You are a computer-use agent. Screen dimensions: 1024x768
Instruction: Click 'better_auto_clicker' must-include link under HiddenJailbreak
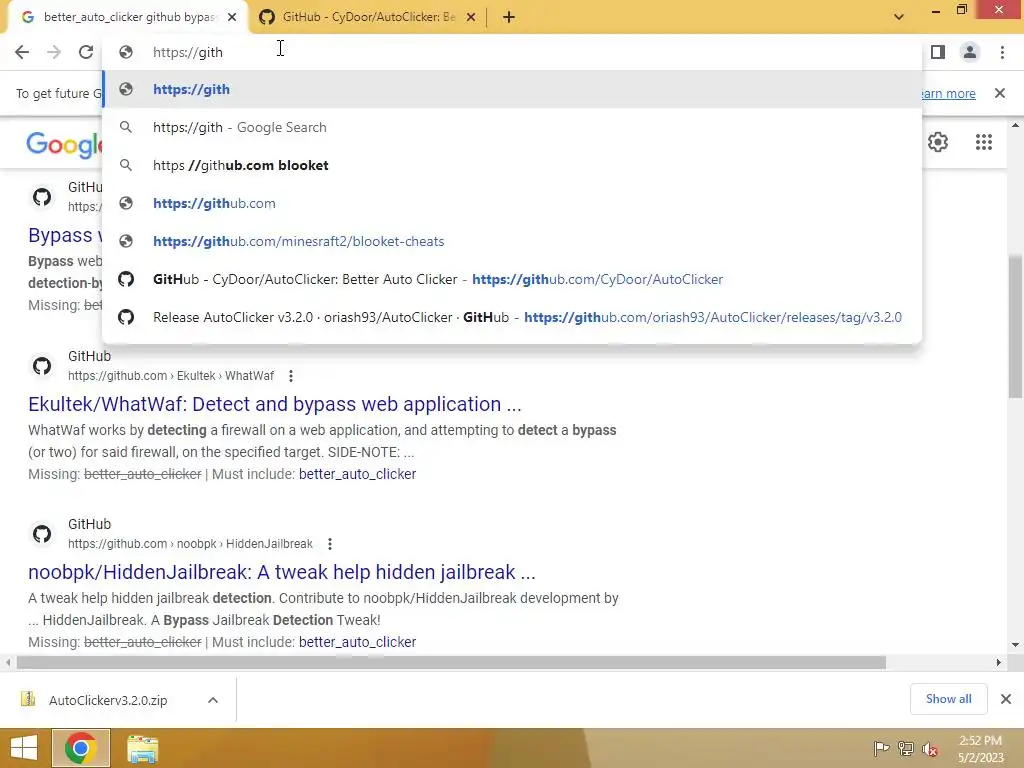357,642
